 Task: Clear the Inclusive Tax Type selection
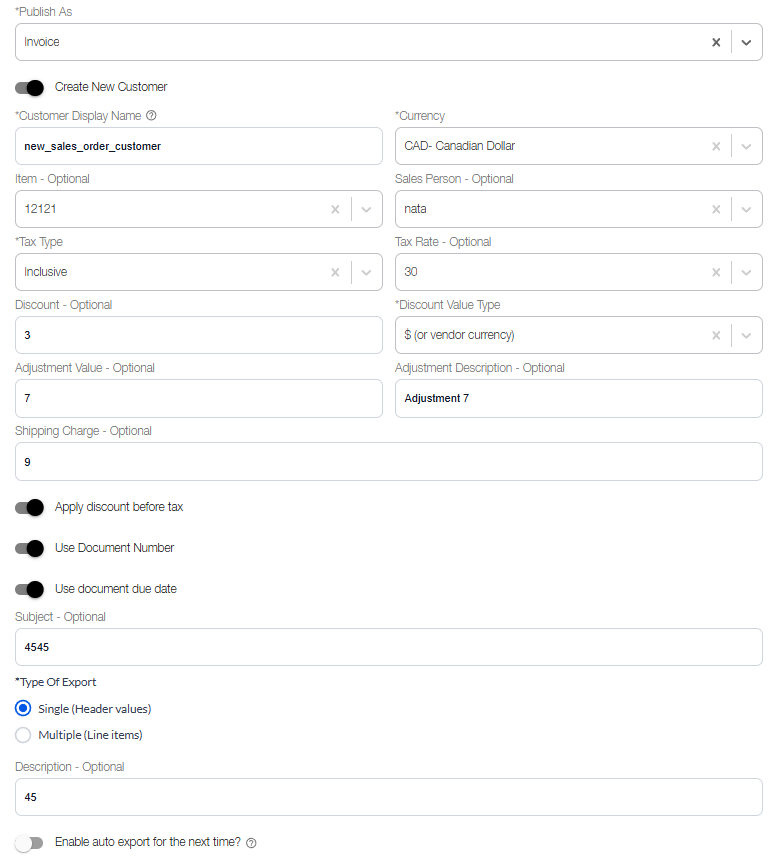pos(335,271)
